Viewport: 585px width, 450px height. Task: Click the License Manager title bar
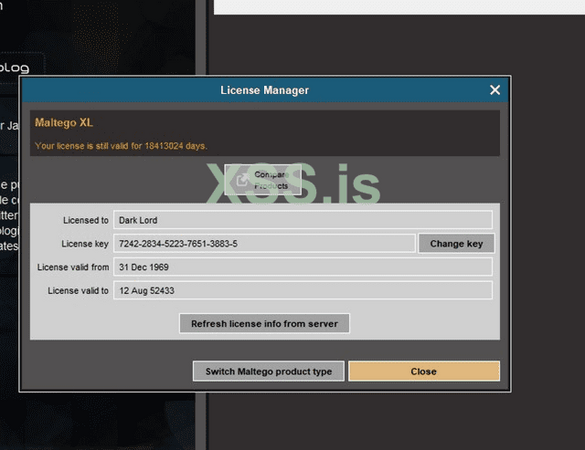tap(265, 90)
